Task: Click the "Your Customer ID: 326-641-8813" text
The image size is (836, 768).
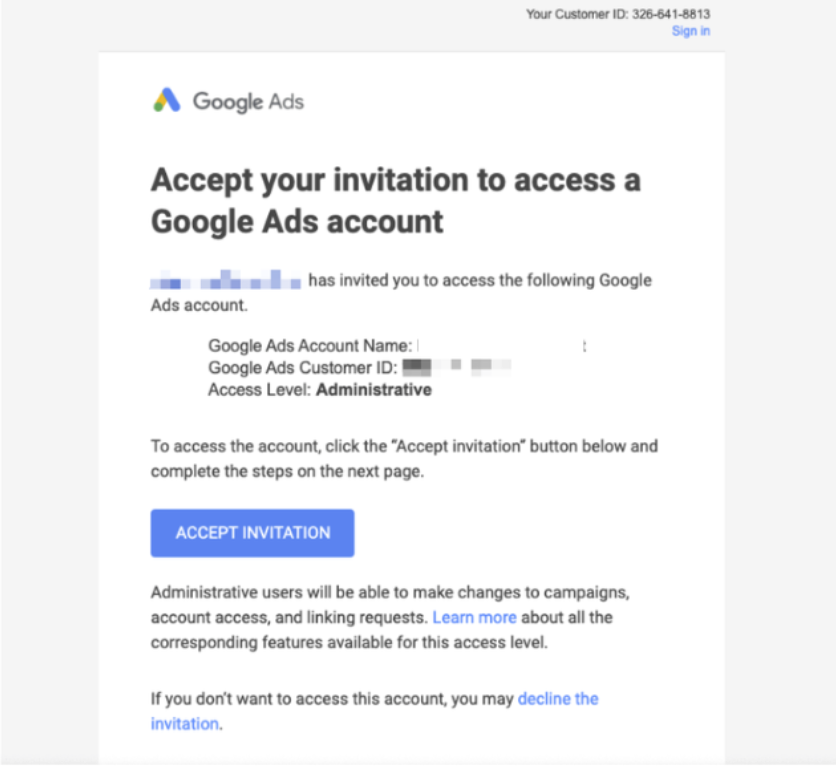Action: pyautogui.click(x=618, y=14)
